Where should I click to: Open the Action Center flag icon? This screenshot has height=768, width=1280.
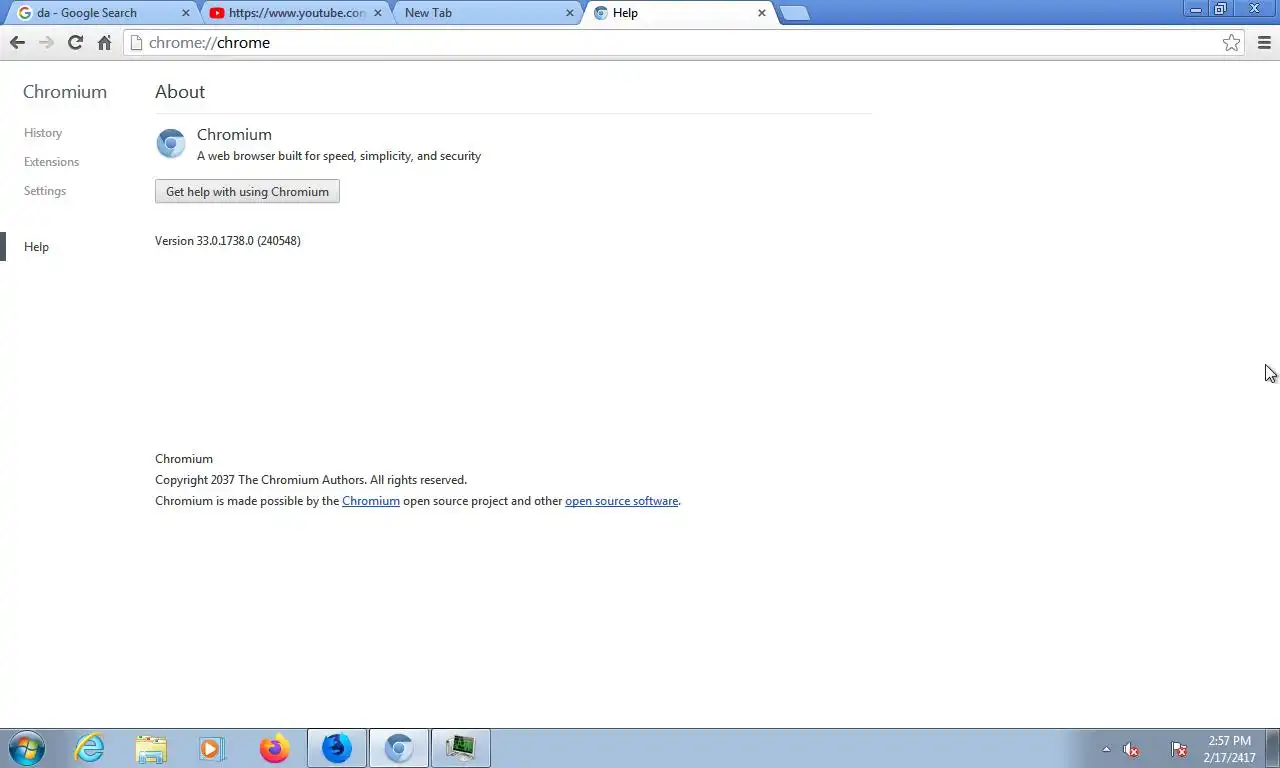tap(1179, 749)
